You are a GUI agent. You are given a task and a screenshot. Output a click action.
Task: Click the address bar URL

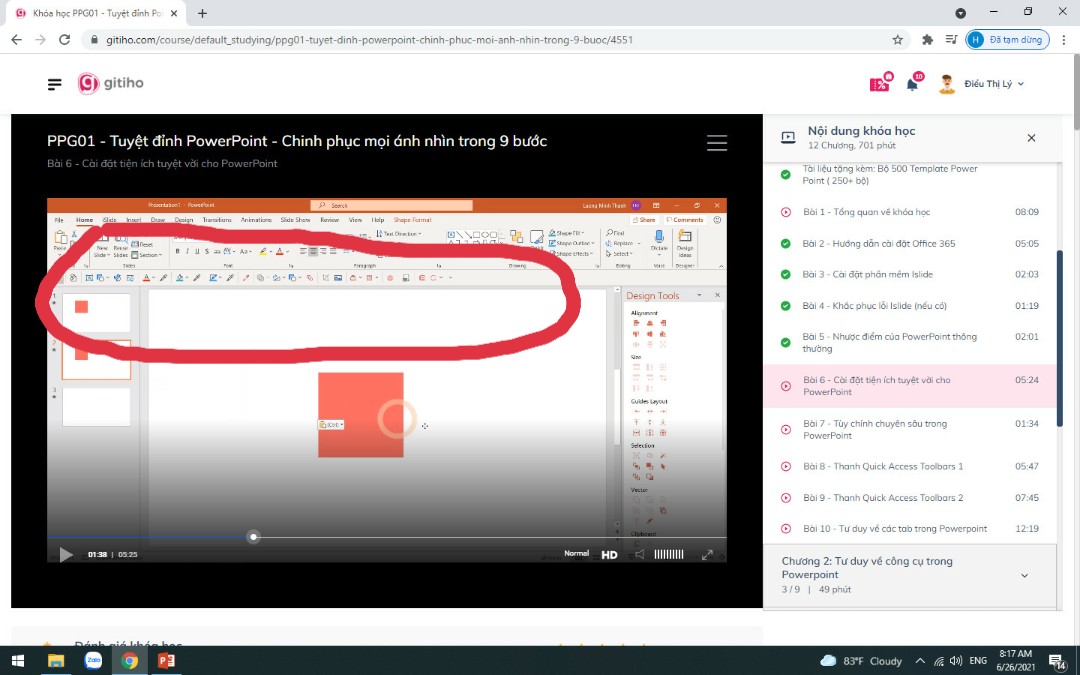(x=369, y=40)
